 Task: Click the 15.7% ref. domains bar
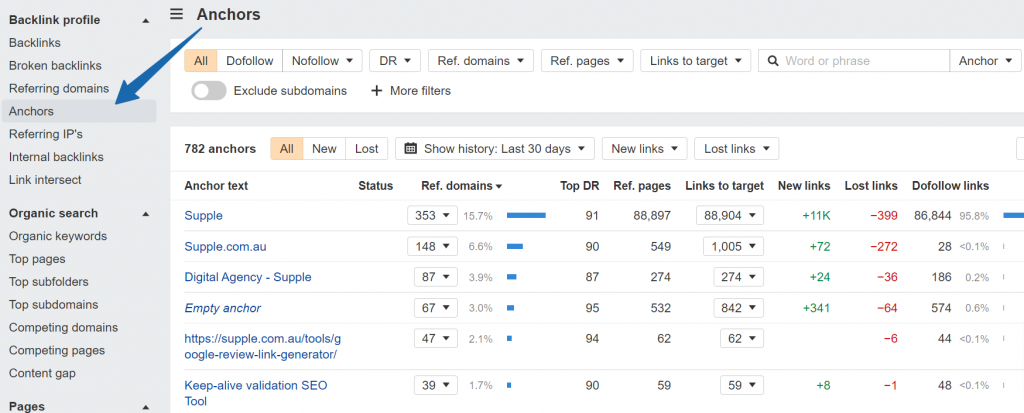[526, 216]
